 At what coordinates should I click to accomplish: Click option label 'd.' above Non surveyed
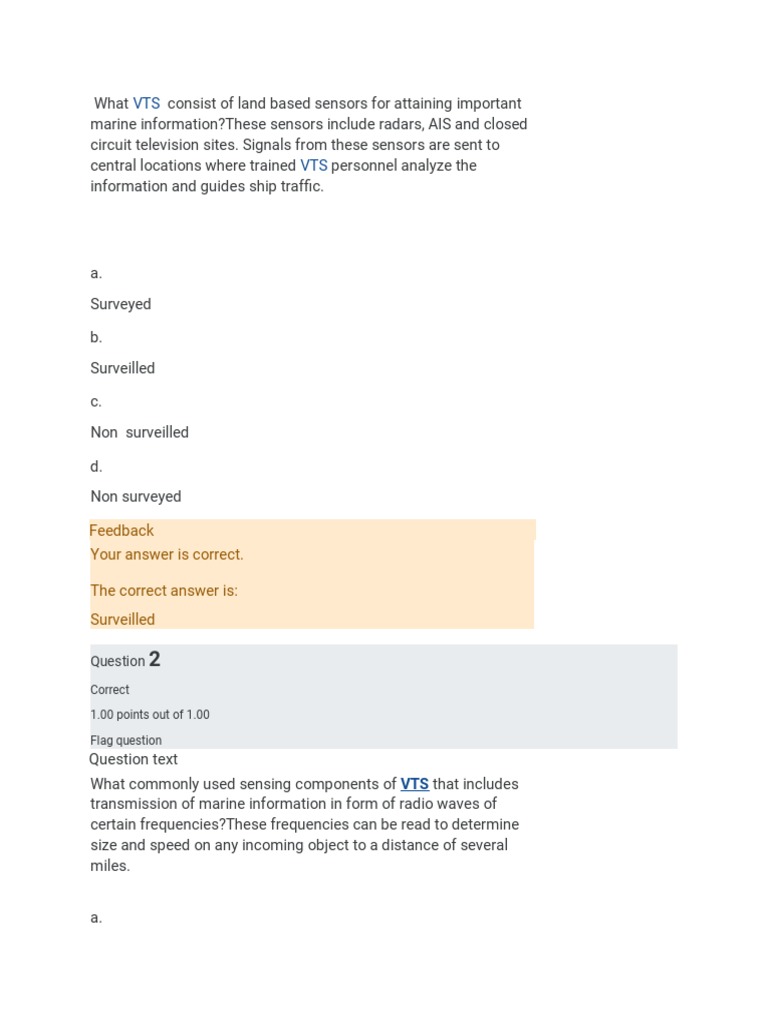[96, 466]
